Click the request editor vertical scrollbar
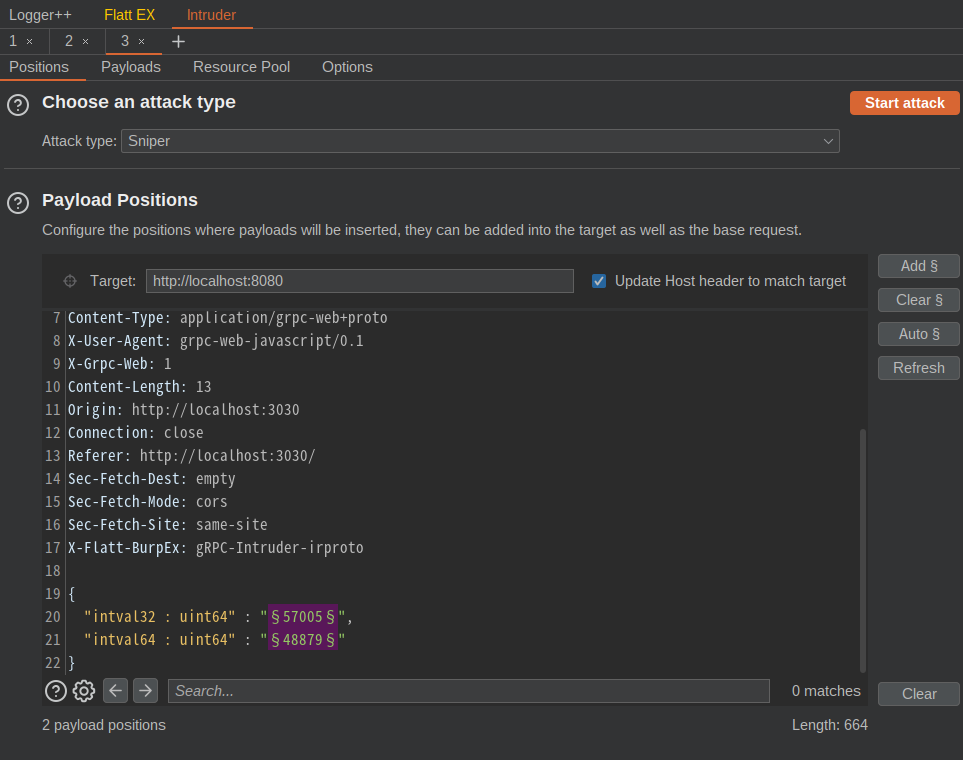The height and width of the screenshot is (760, 963). (x=863, y=550)
